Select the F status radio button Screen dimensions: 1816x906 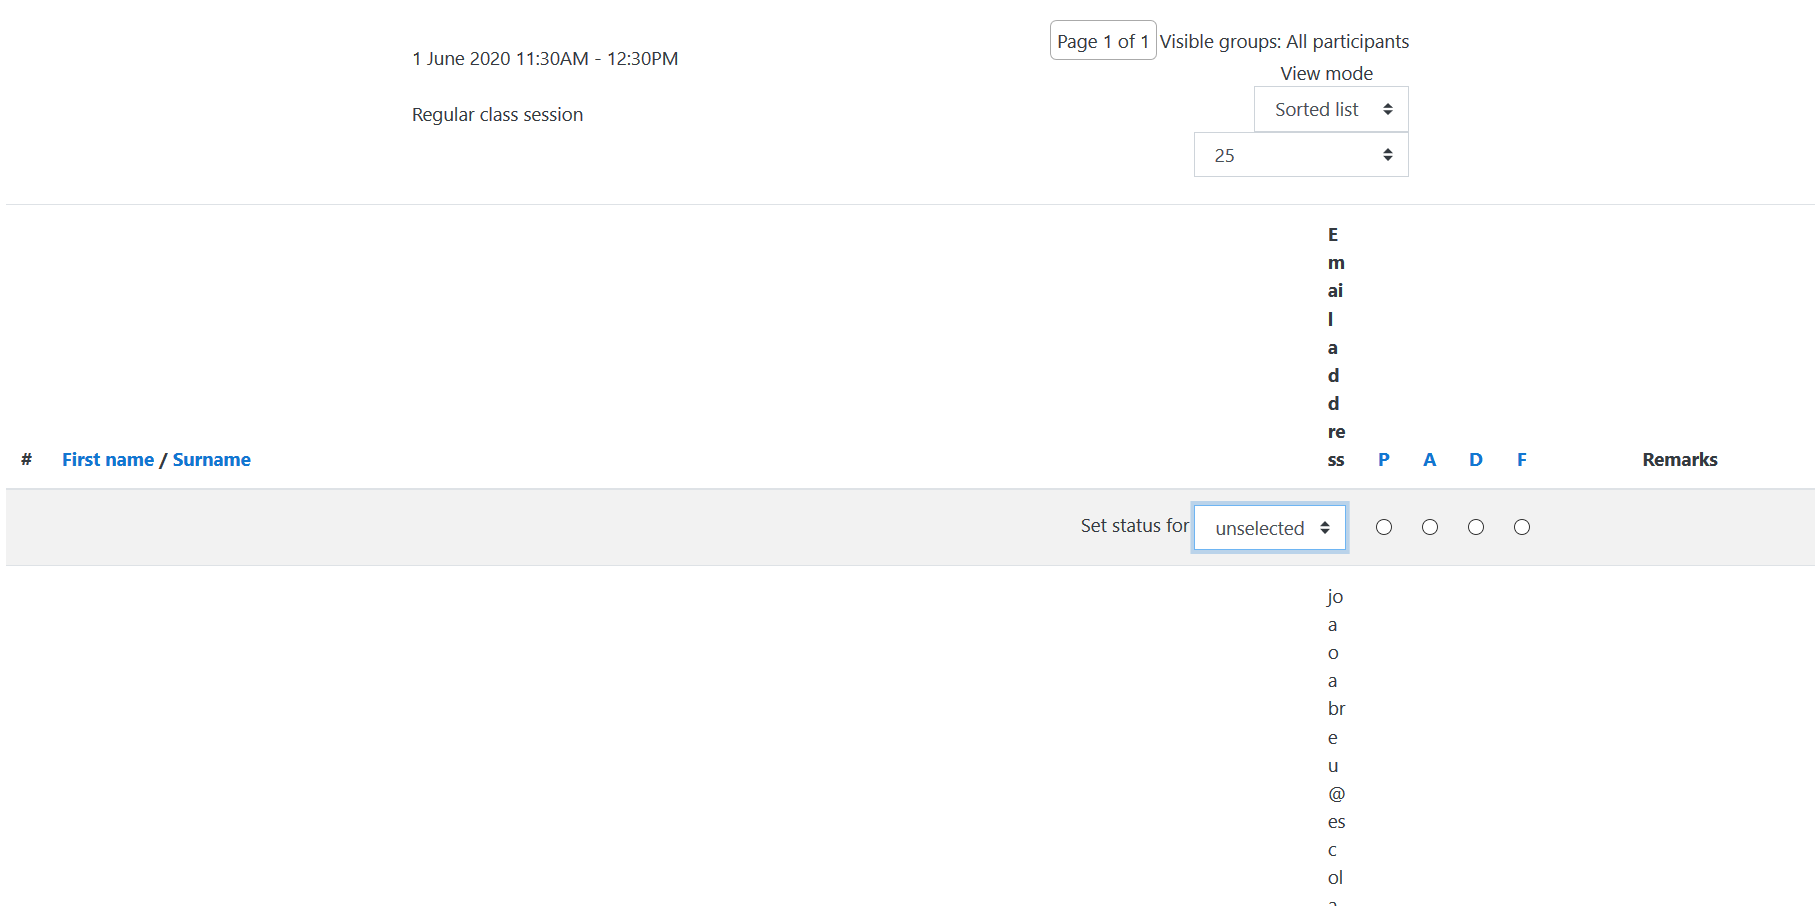pos(1521,527)
